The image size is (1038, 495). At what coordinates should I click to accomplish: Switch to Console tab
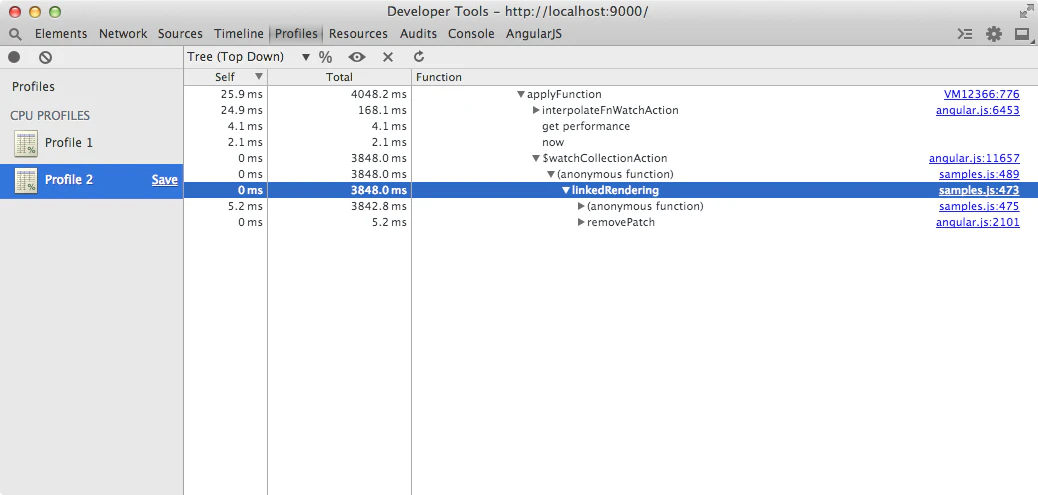(471, 34)
